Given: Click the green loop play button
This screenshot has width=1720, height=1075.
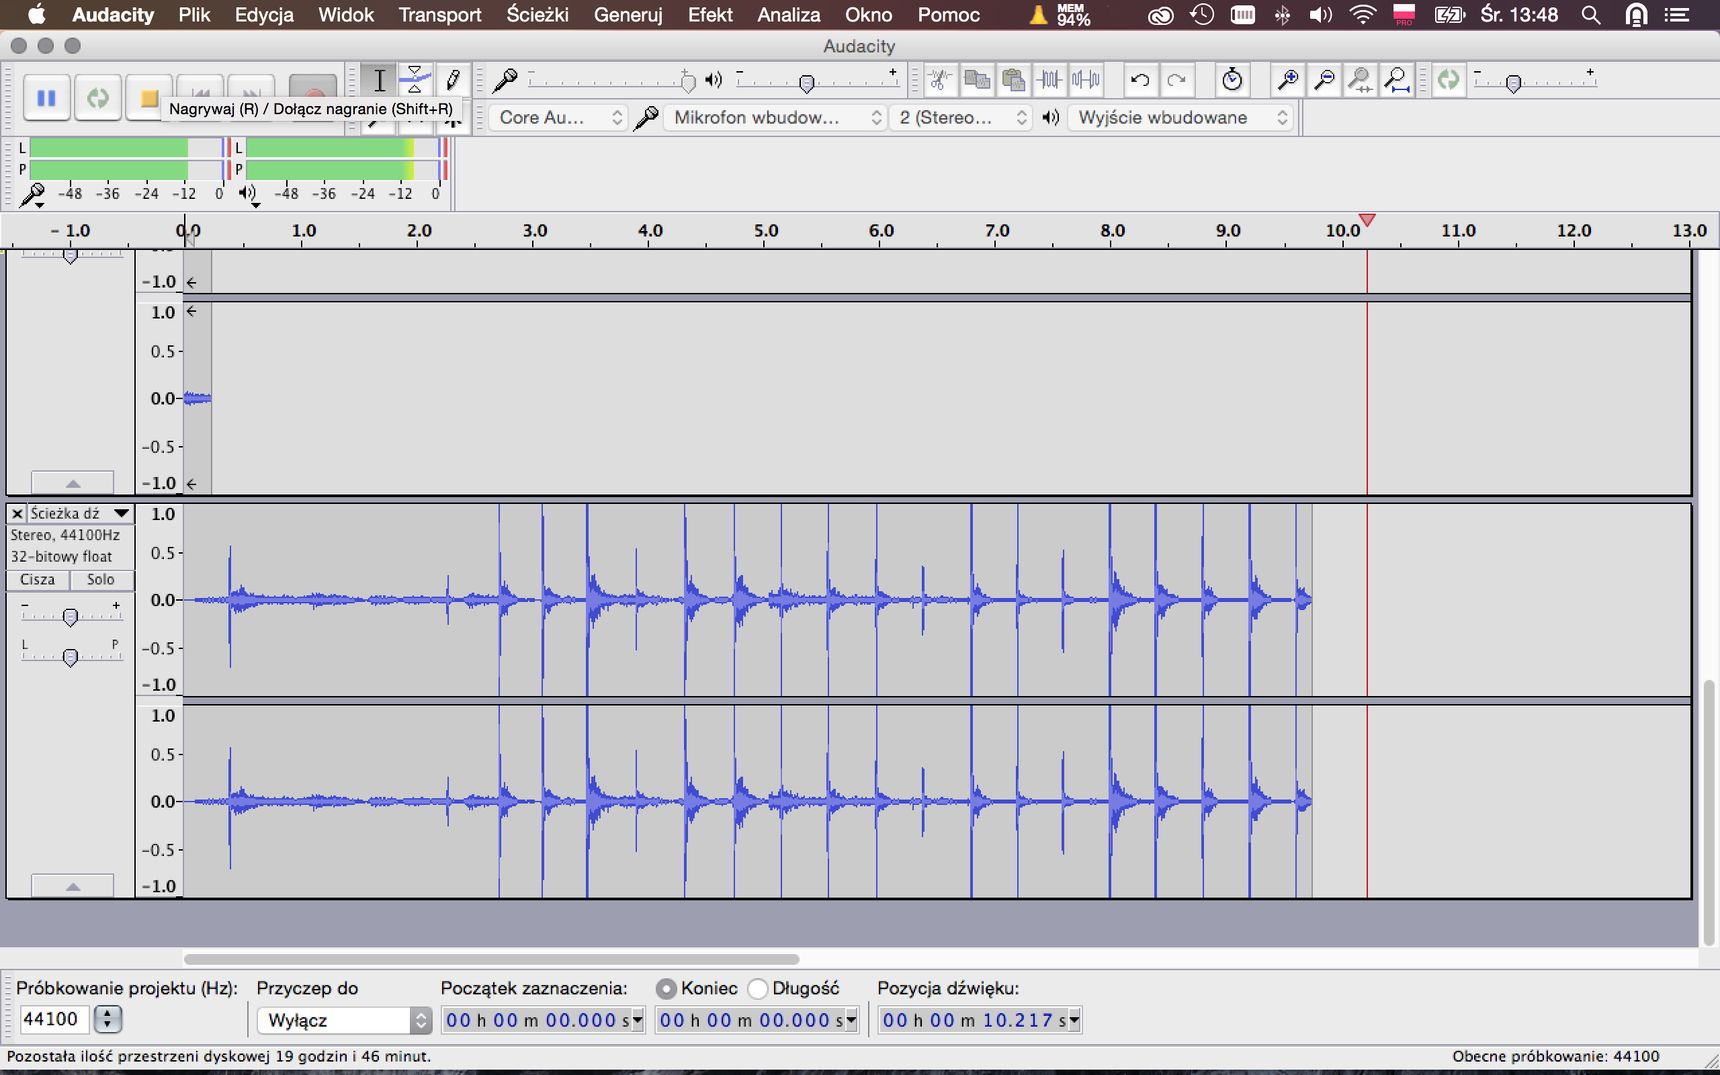Looking at the screenshot, I should (x=98, y=98).
